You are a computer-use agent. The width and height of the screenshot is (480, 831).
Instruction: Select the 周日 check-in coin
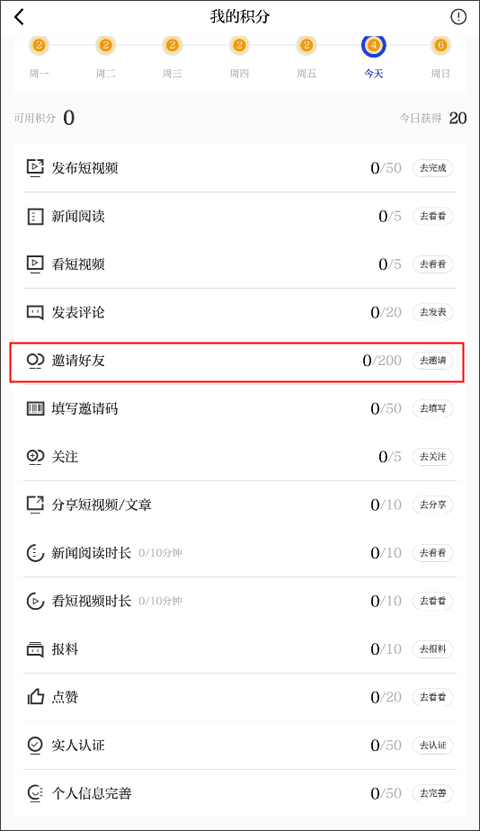click(x=440, y=46)
